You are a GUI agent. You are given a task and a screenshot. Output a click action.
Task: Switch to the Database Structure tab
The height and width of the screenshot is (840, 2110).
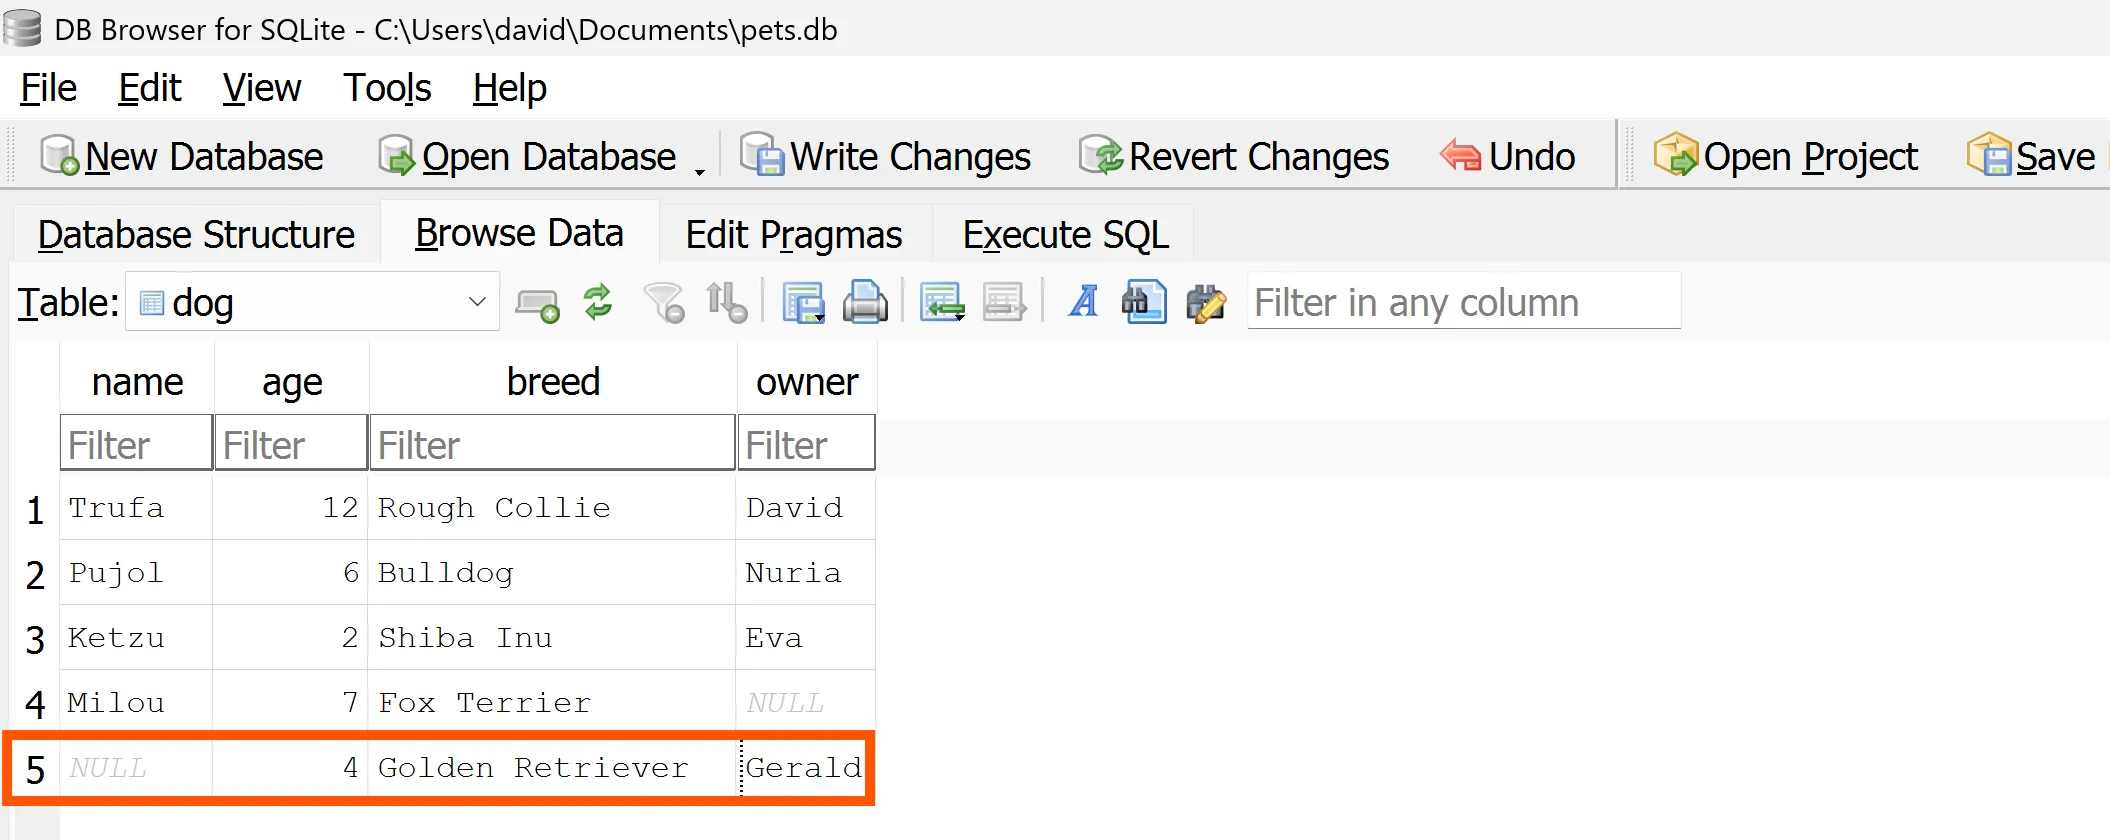click(196, 235)
